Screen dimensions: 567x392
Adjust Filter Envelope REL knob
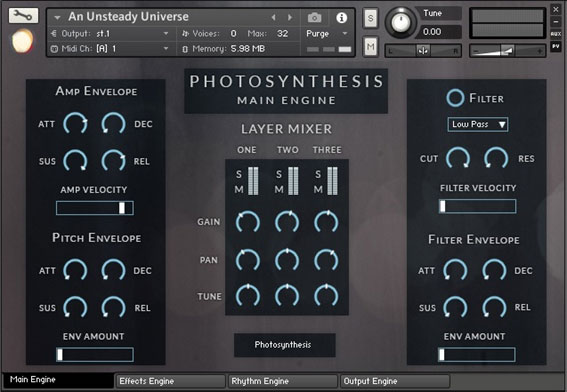(x=494, y=308)
